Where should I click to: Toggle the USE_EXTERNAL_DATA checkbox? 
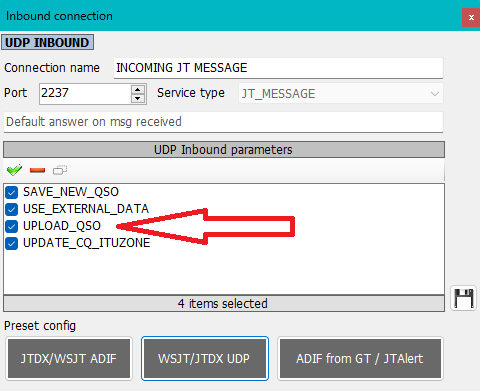(x=12, y=209)
